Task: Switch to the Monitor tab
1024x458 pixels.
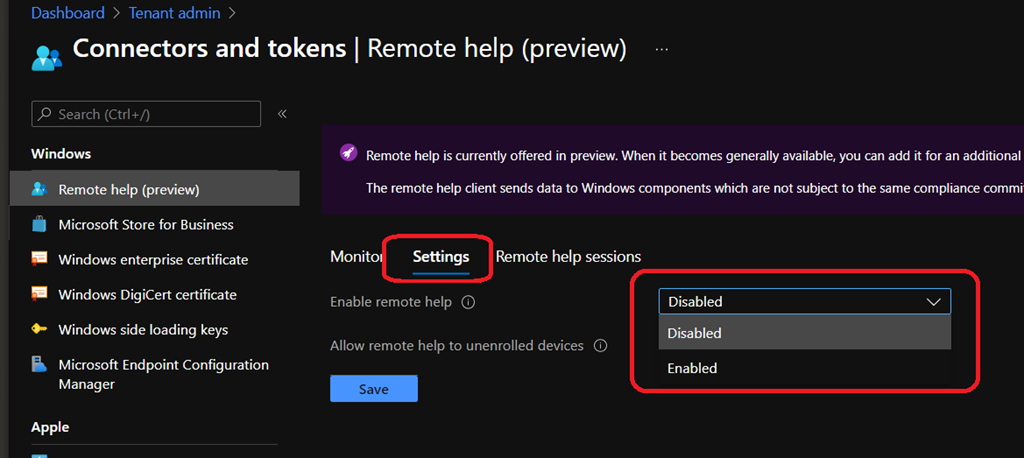Action: pos(355,257)
